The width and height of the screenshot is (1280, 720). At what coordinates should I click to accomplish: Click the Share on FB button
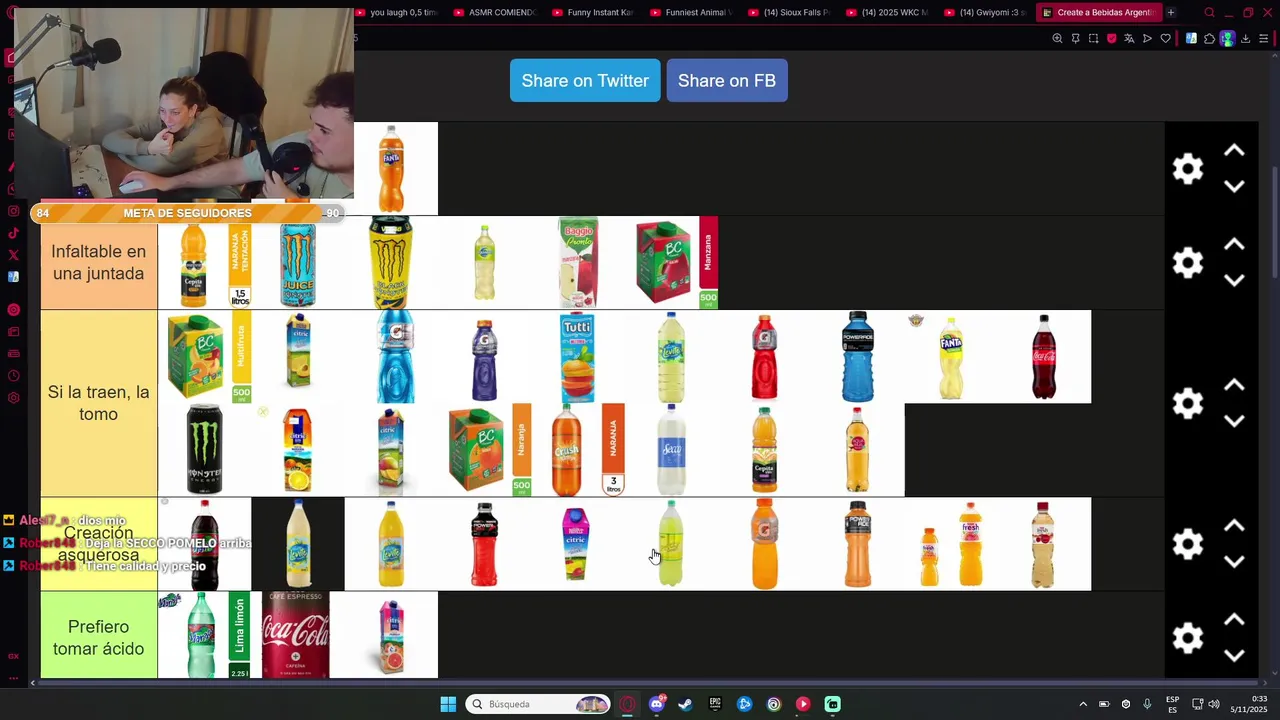tap(727, 81)
